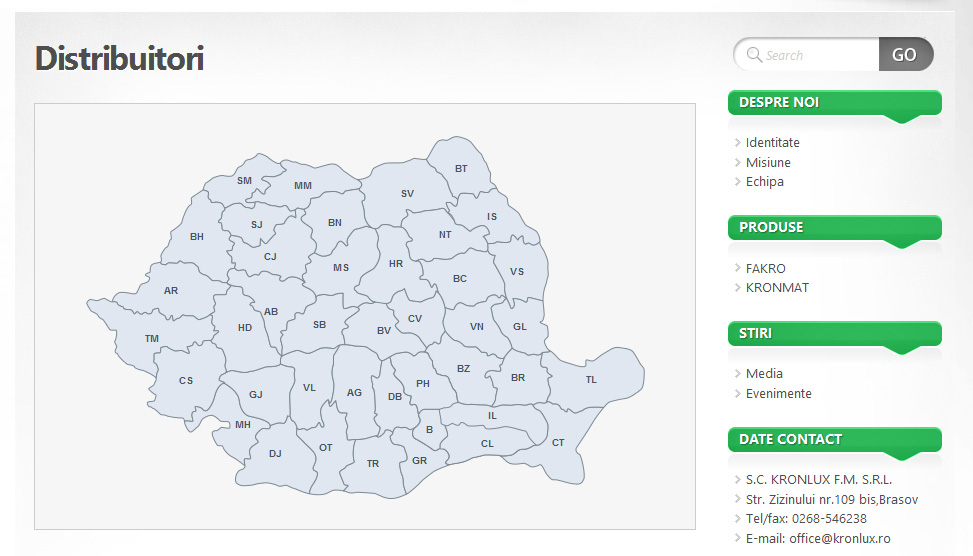Open the Media news link
This screenshot has height=556, width=973.
(764, 374)
